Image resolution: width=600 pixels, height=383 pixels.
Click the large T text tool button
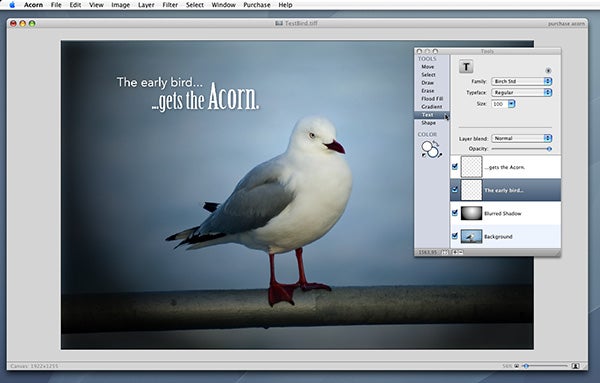click(x=466, y=67)
